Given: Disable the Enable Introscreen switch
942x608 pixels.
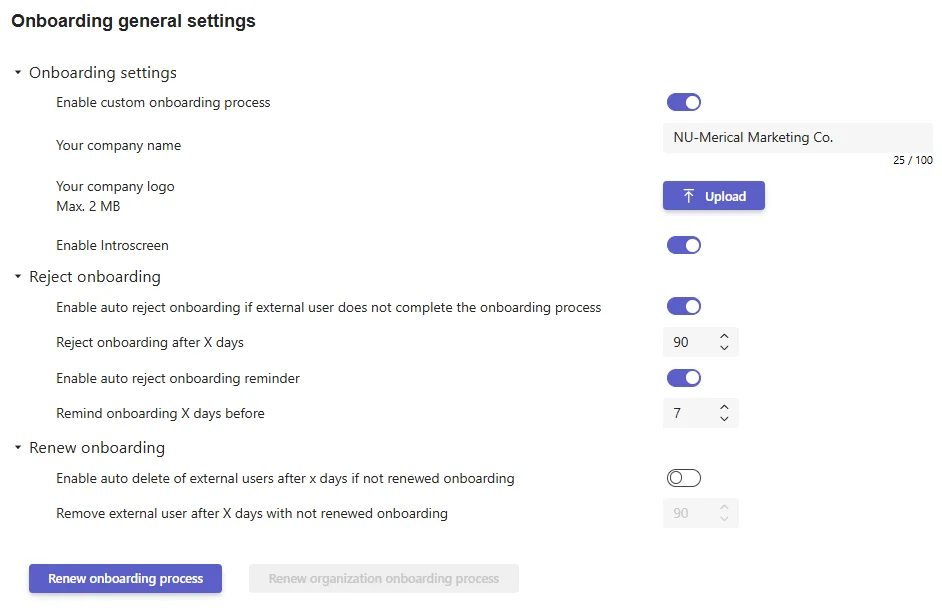Looking at the screenshot, I should (684, 245).
